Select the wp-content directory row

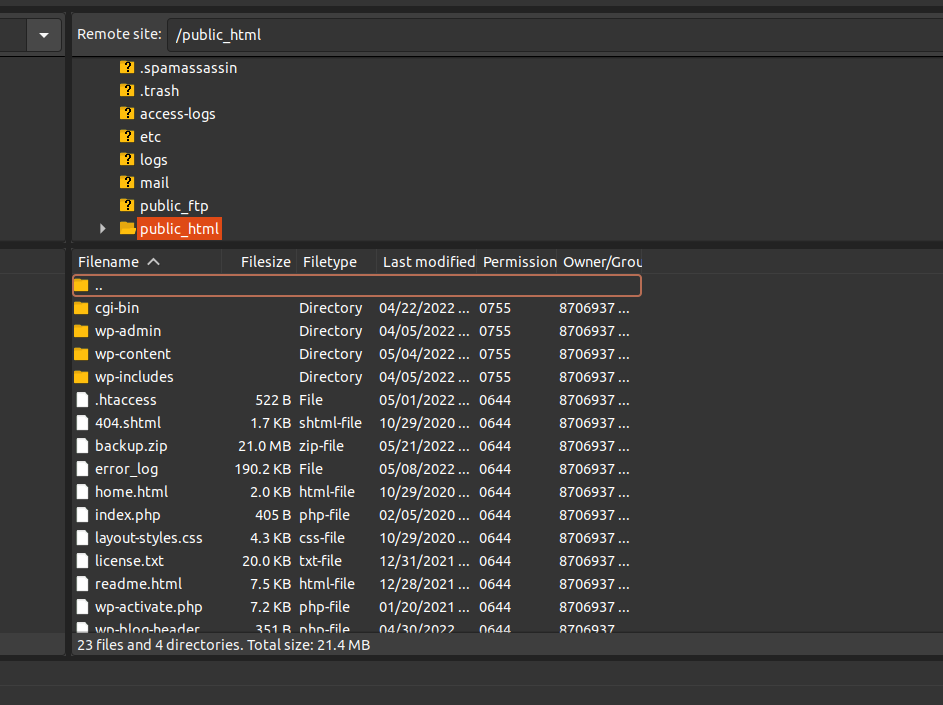pos(133,354)
